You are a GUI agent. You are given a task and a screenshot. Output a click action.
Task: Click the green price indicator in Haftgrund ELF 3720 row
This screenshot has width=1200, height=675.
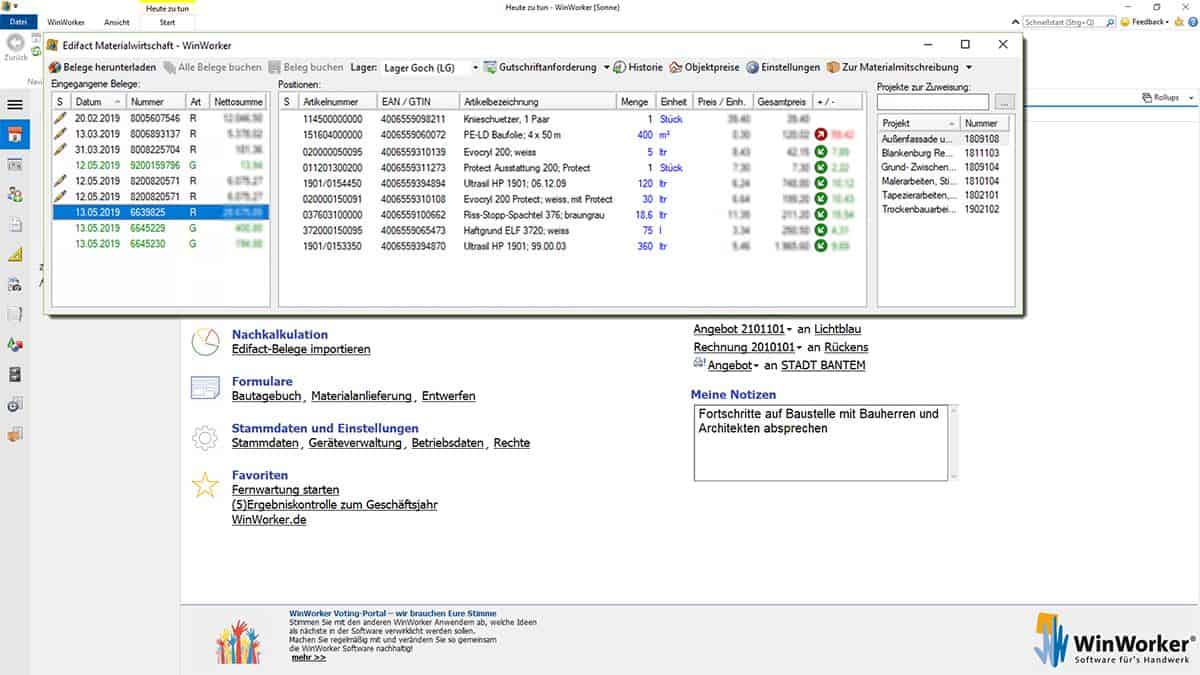821,229
